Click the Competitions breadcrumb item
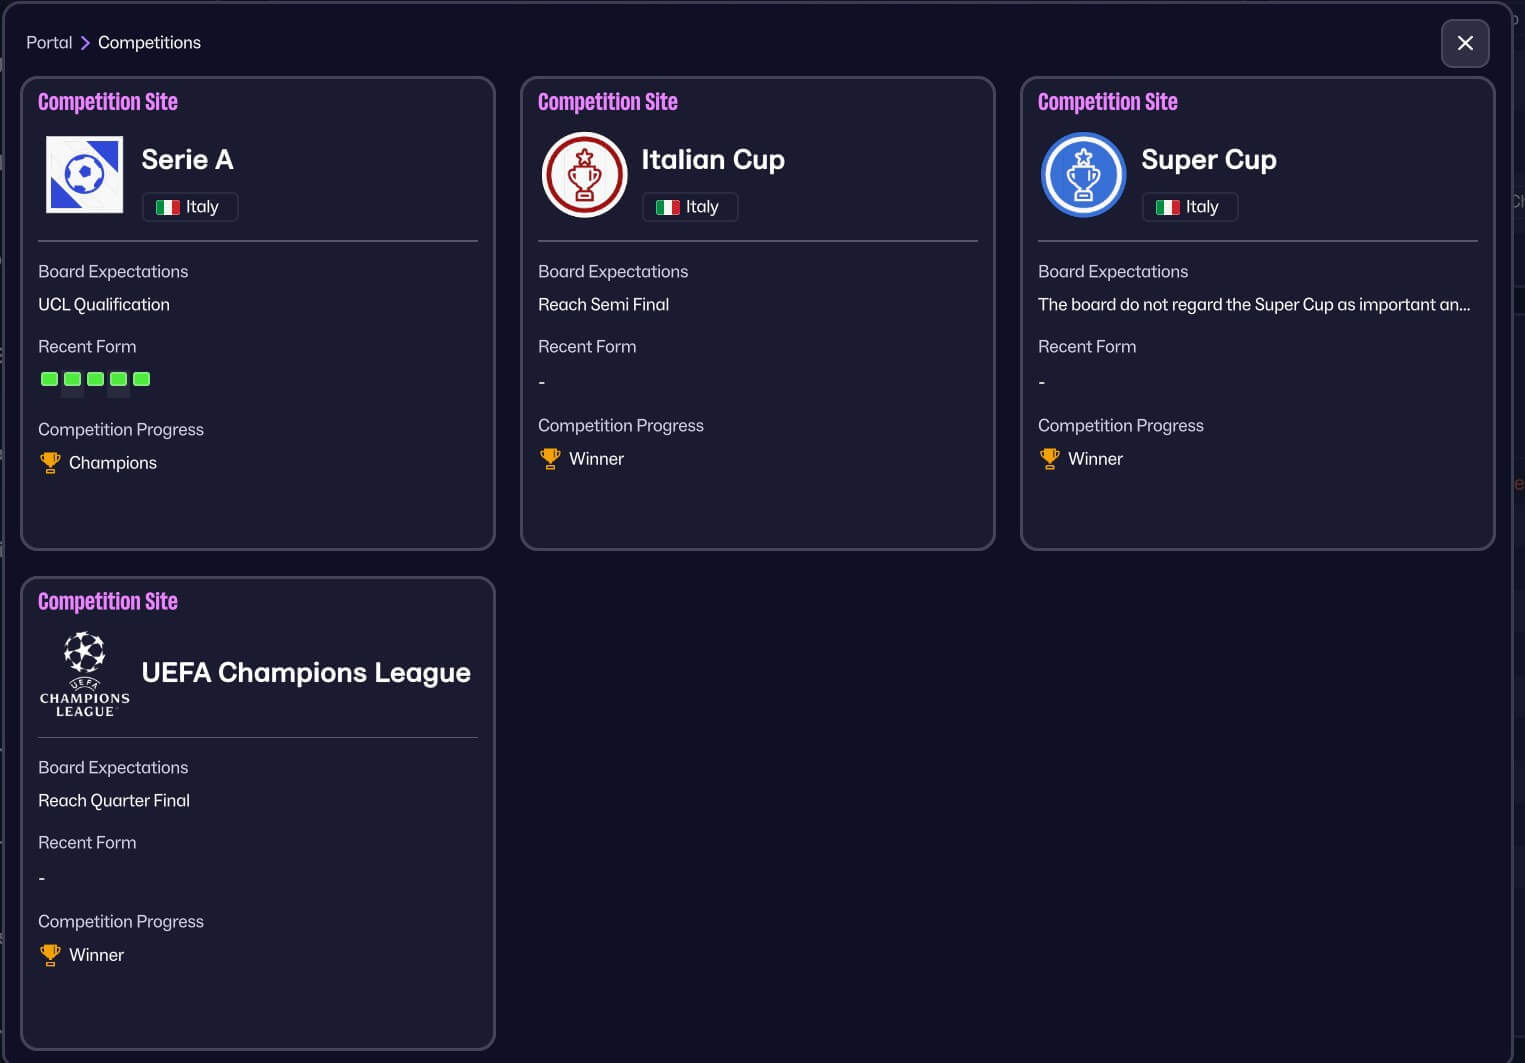 point(149,42)
